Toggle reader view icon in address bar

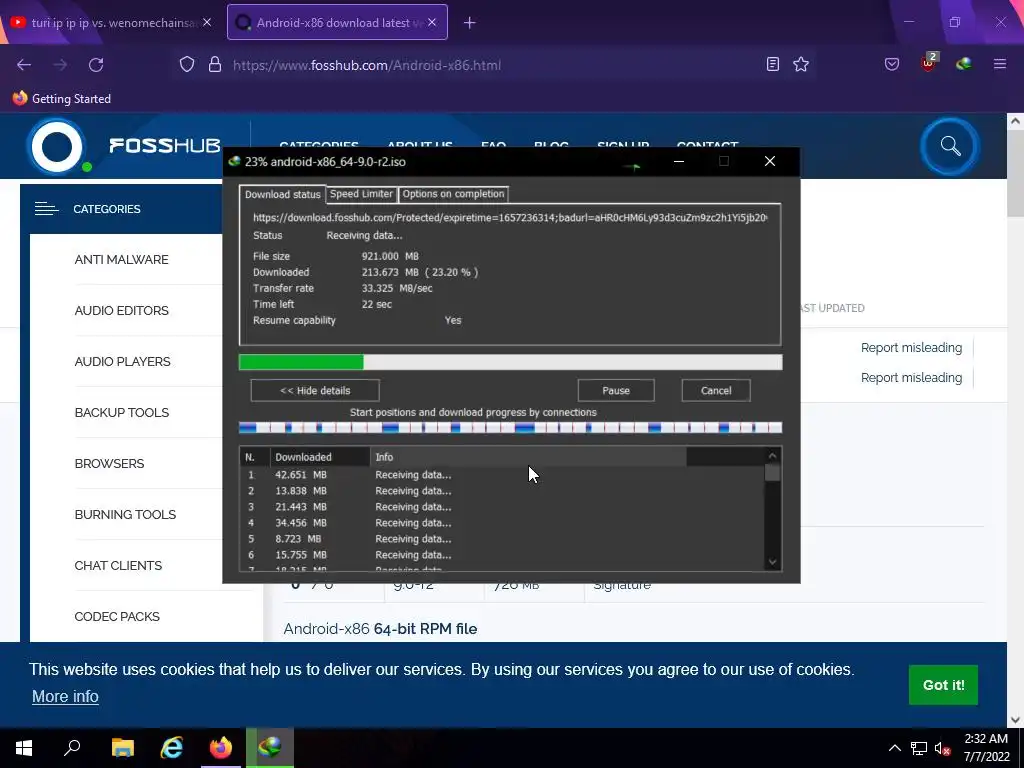point(773,64)
